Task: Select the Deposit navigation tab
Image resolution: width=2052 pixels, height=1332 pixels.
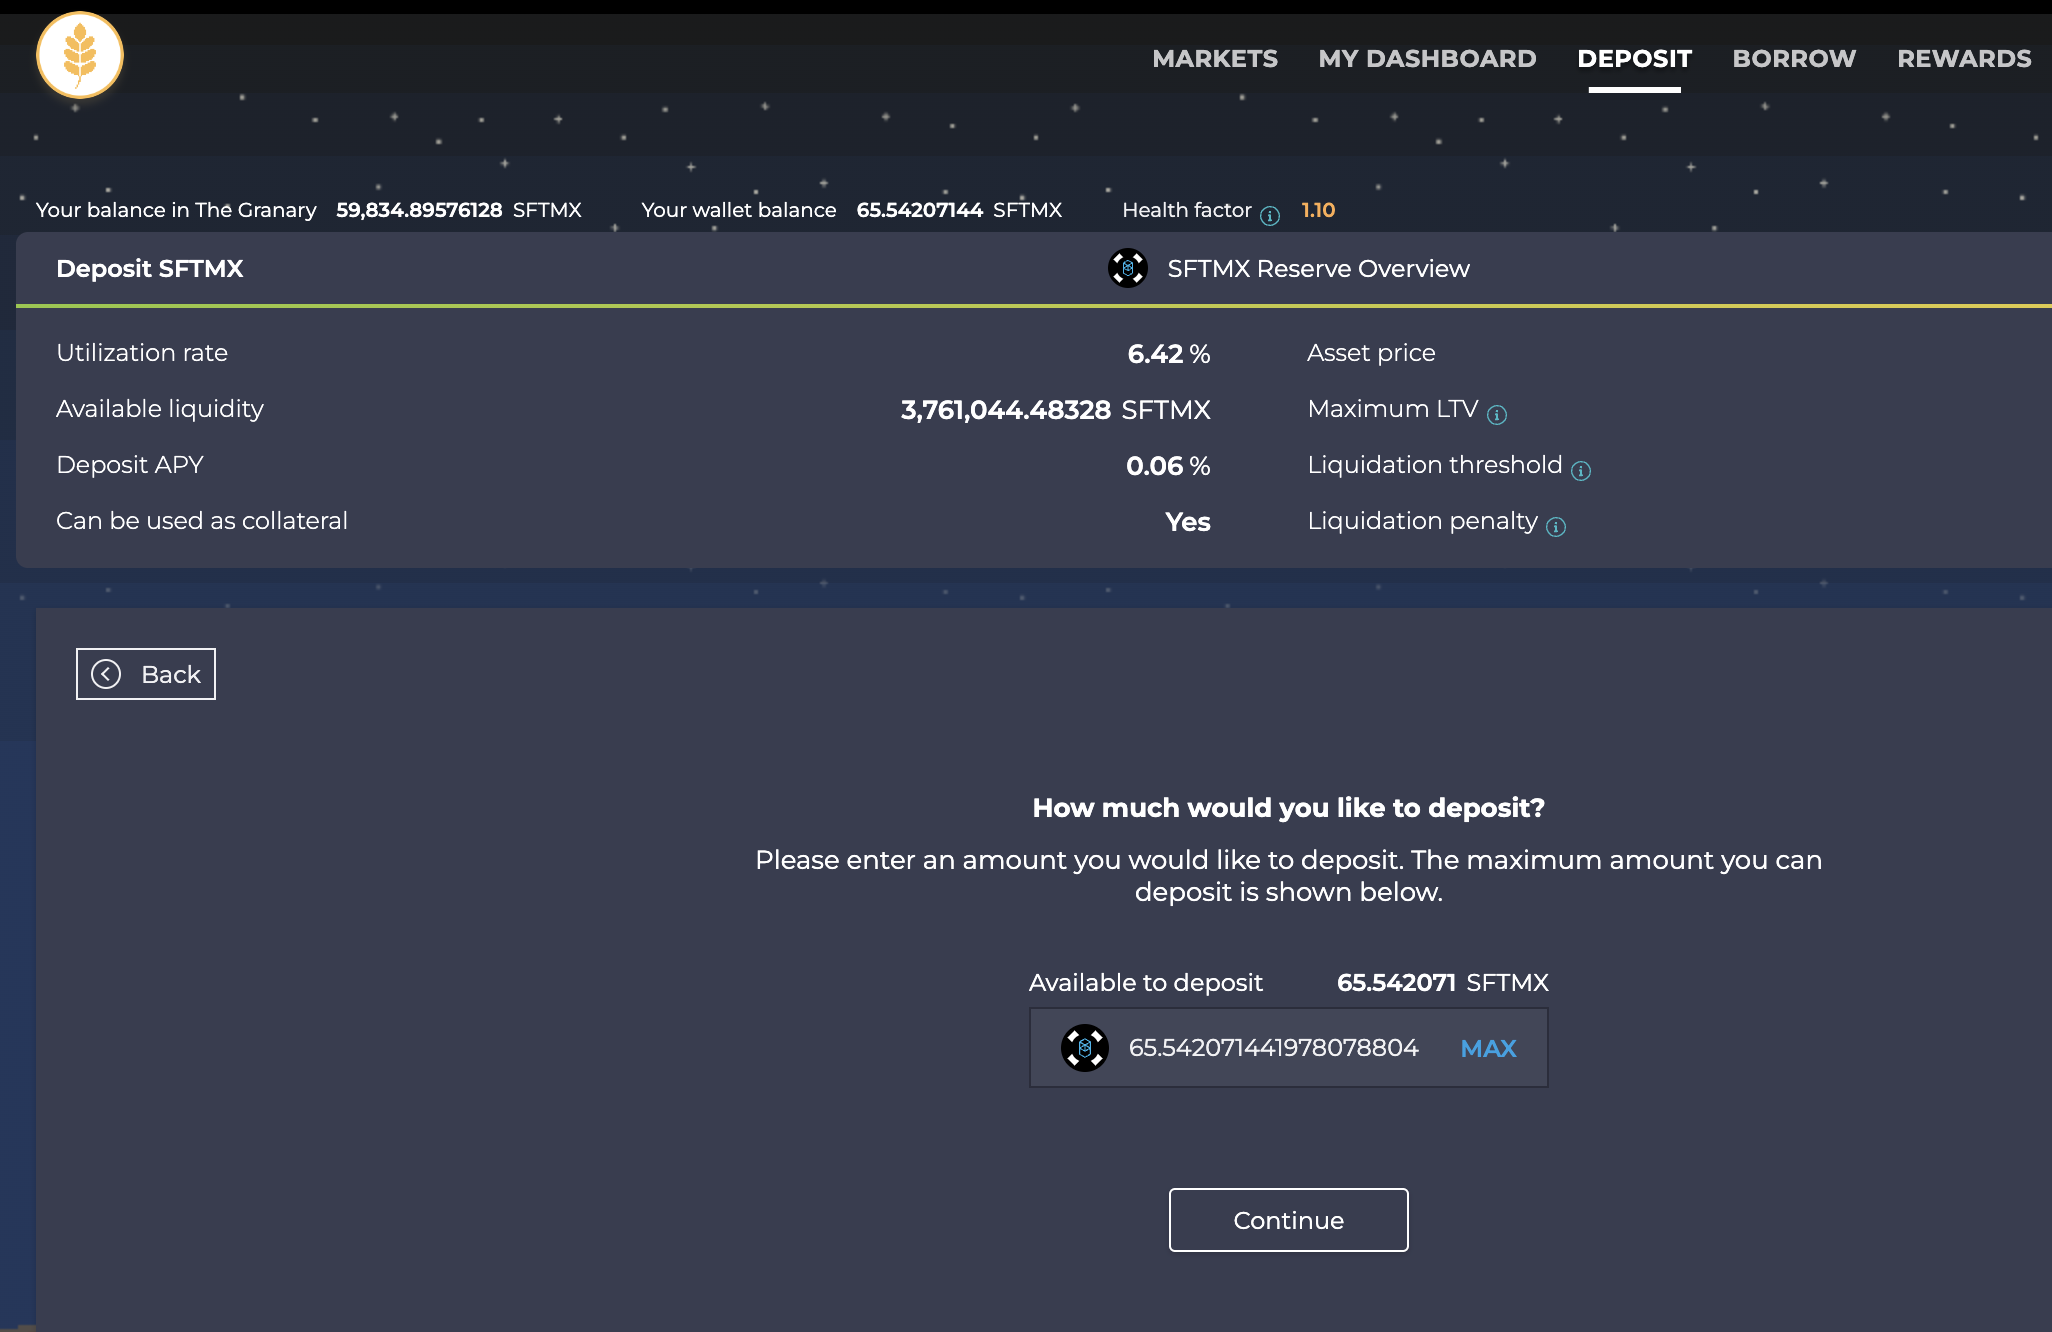Action: 1634,59
